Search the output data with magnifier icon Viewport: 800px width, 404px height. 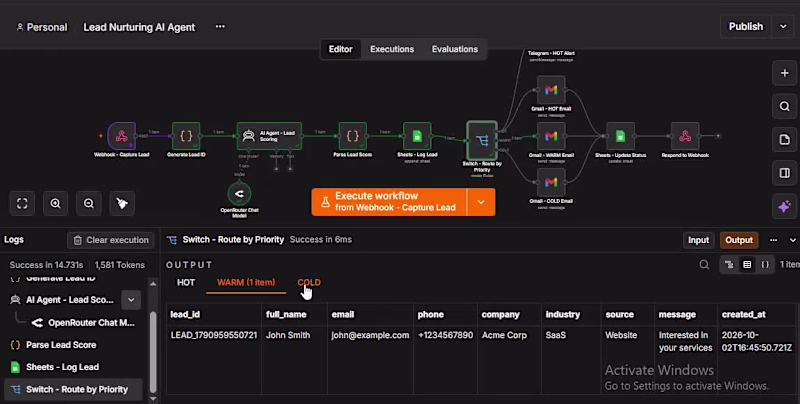(704, 264)
